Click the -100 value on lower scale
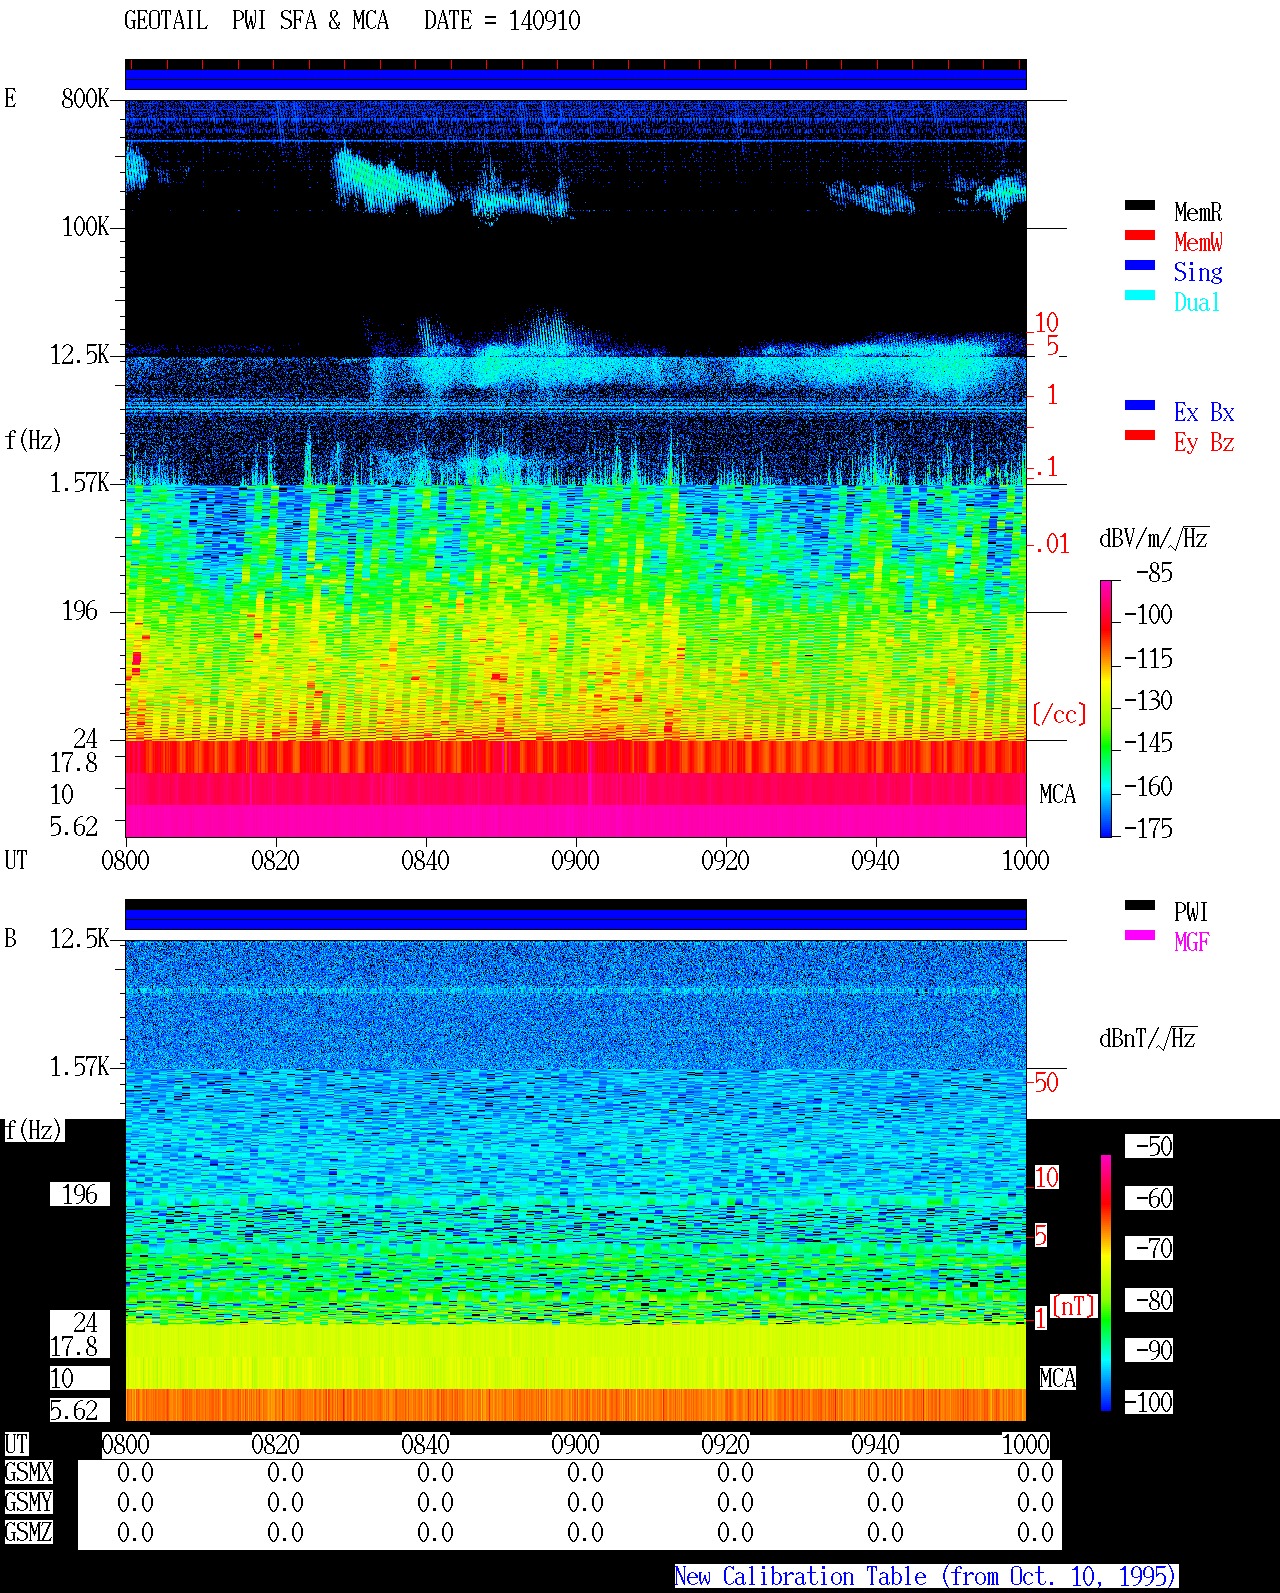 (1148, 1403)
